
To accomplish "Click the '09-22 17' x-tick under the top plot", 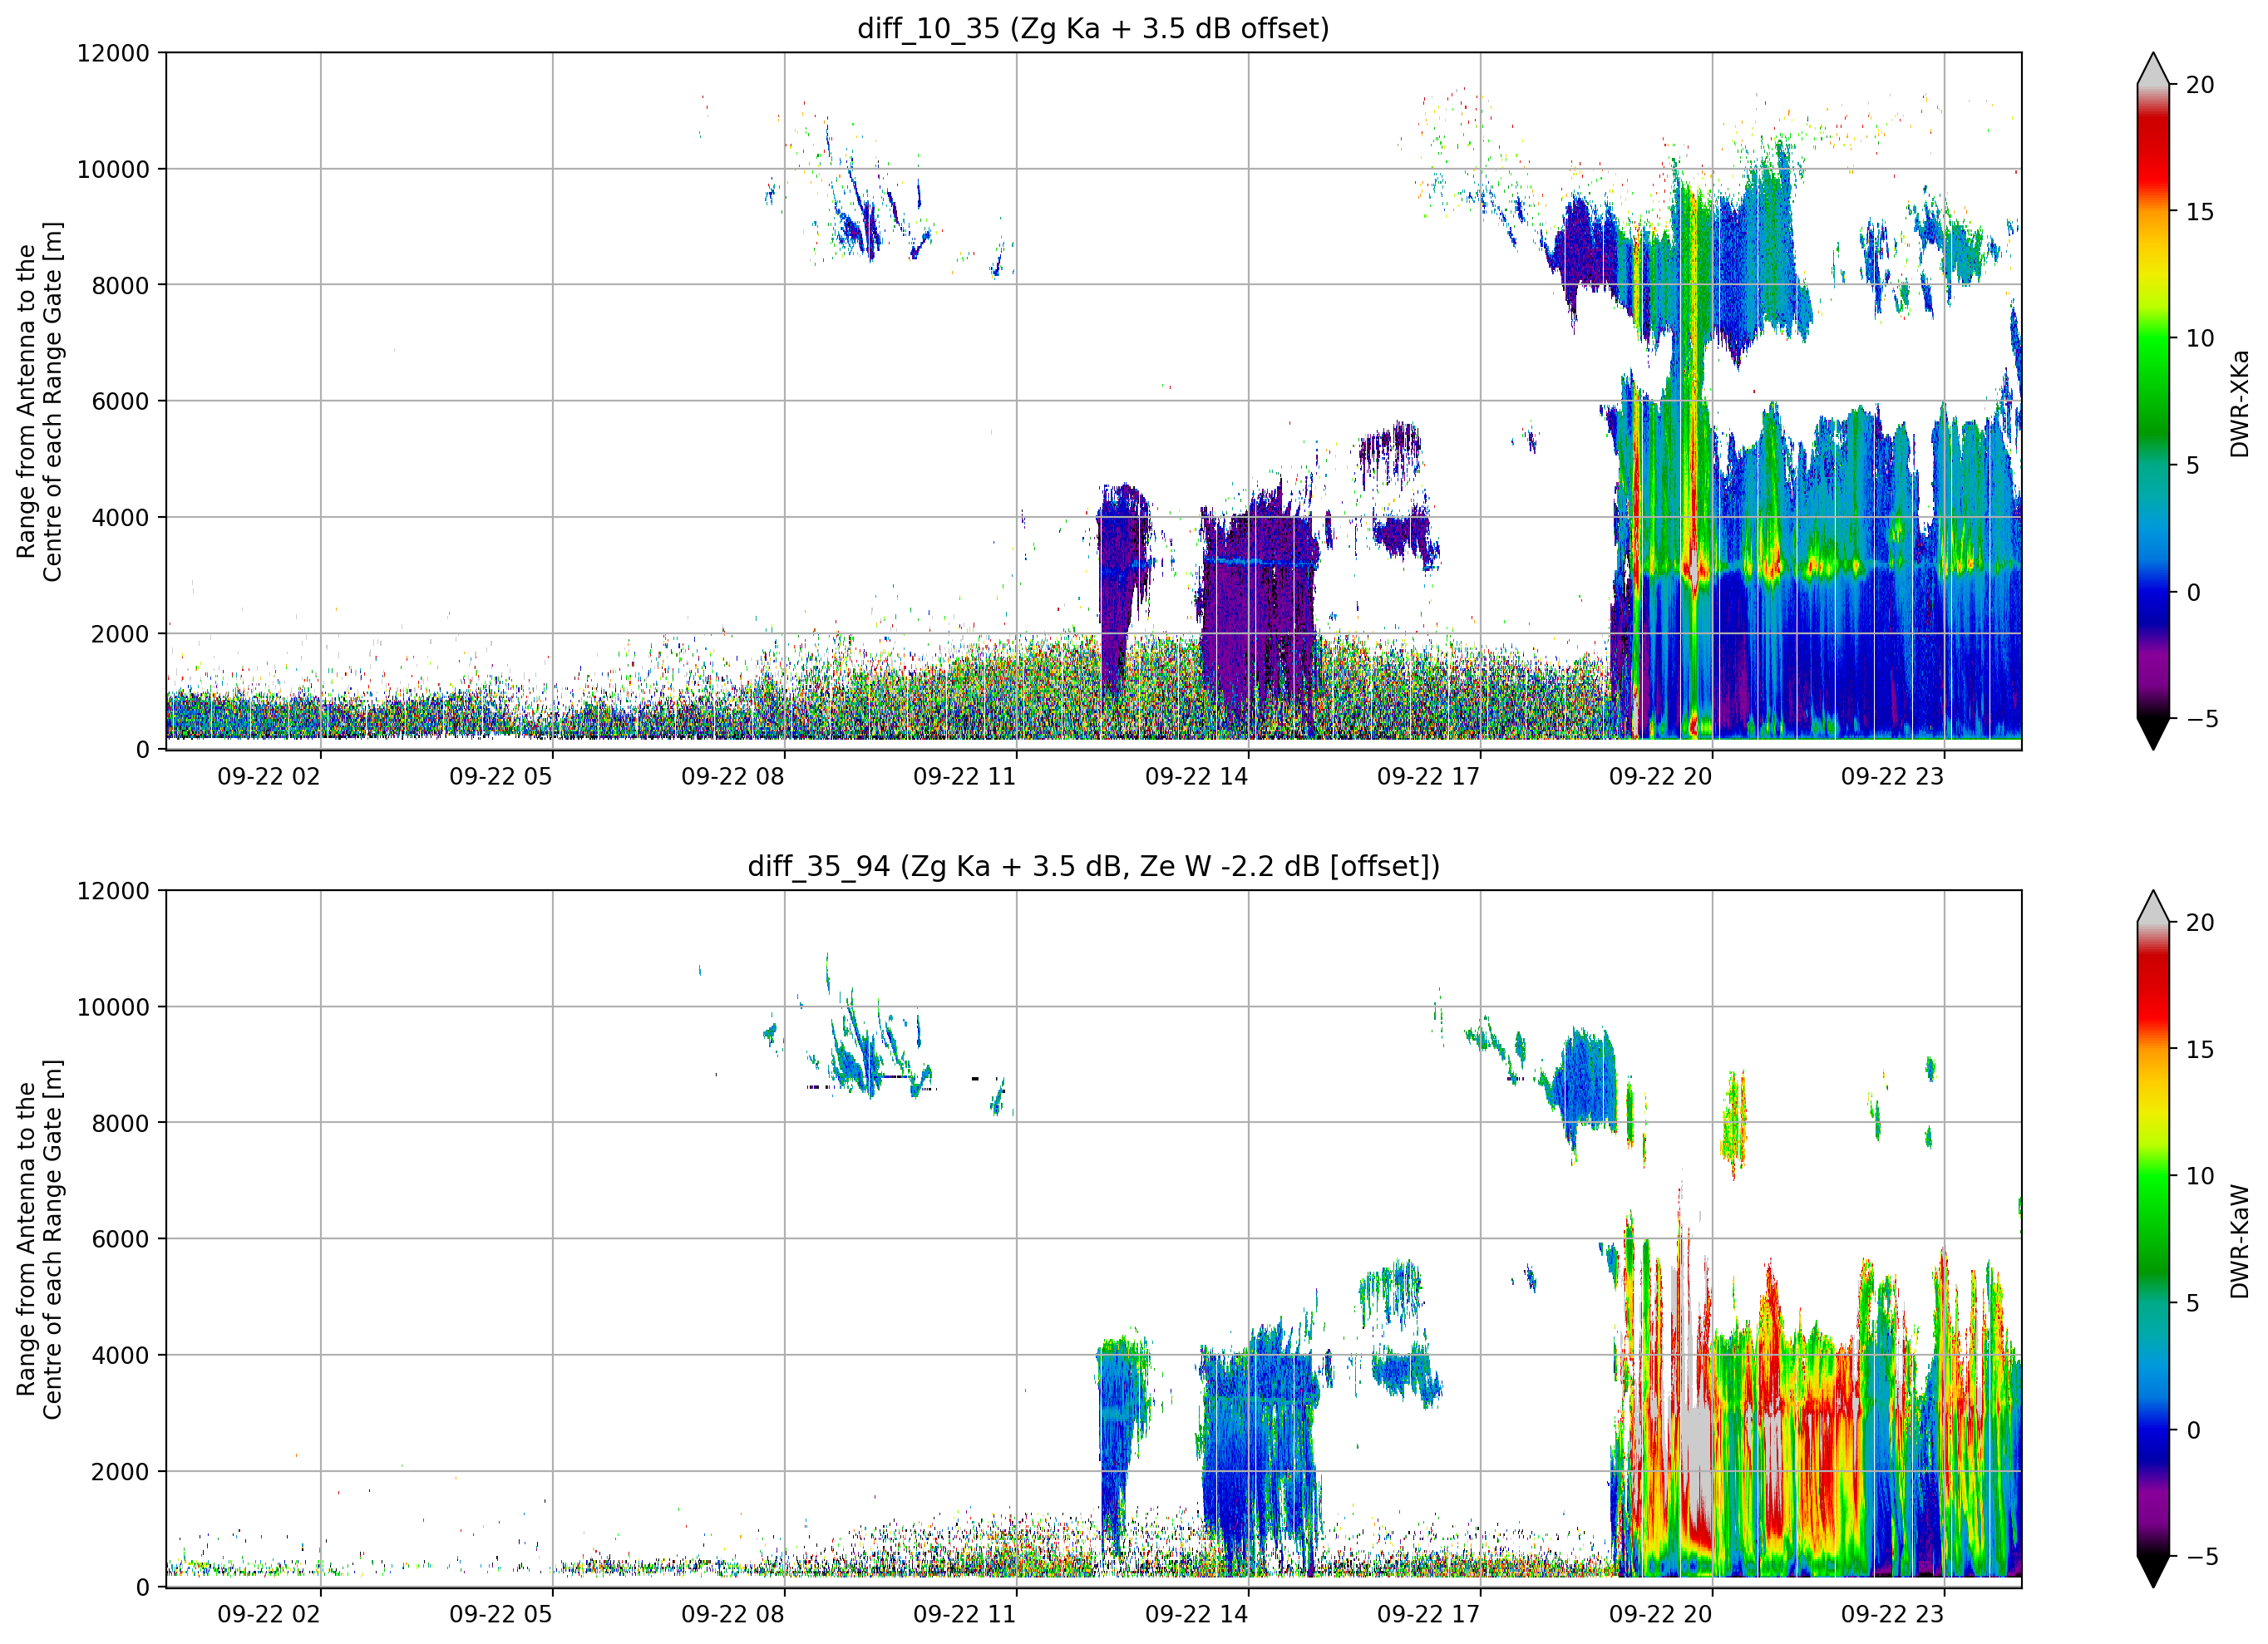I will click(1429, 776).
